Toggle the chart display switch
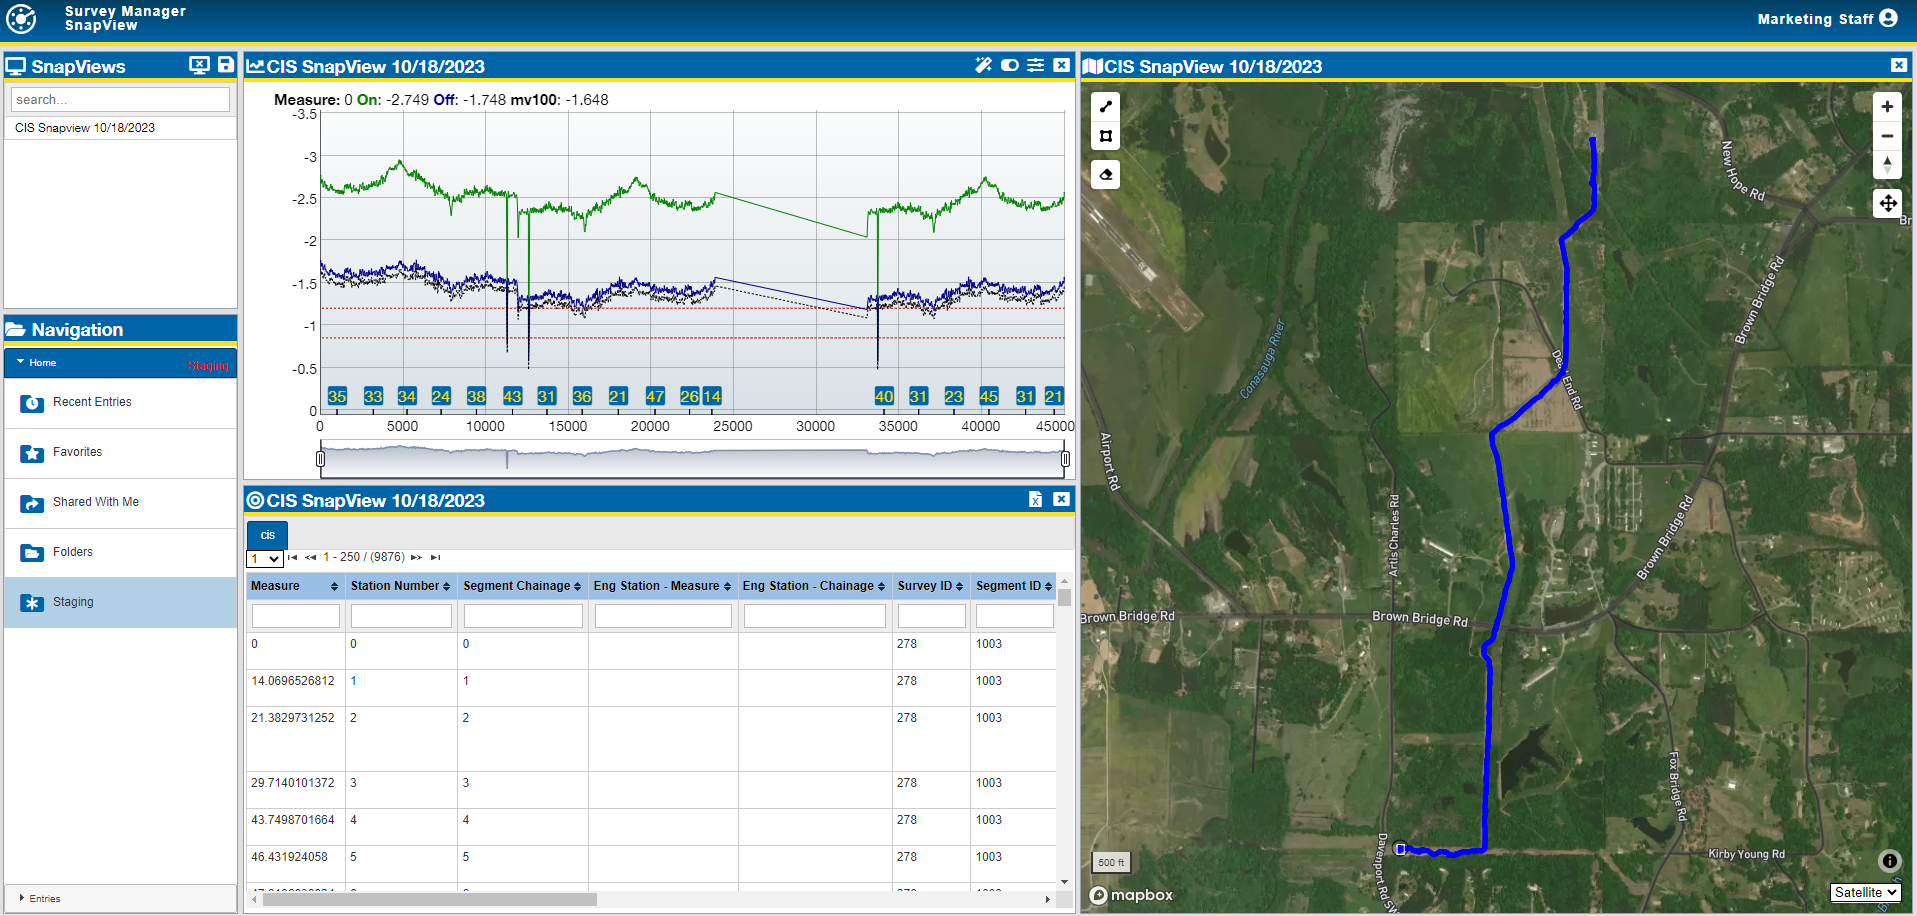The width and height of the screenshot is (1917, 916). click(1010, 65)
